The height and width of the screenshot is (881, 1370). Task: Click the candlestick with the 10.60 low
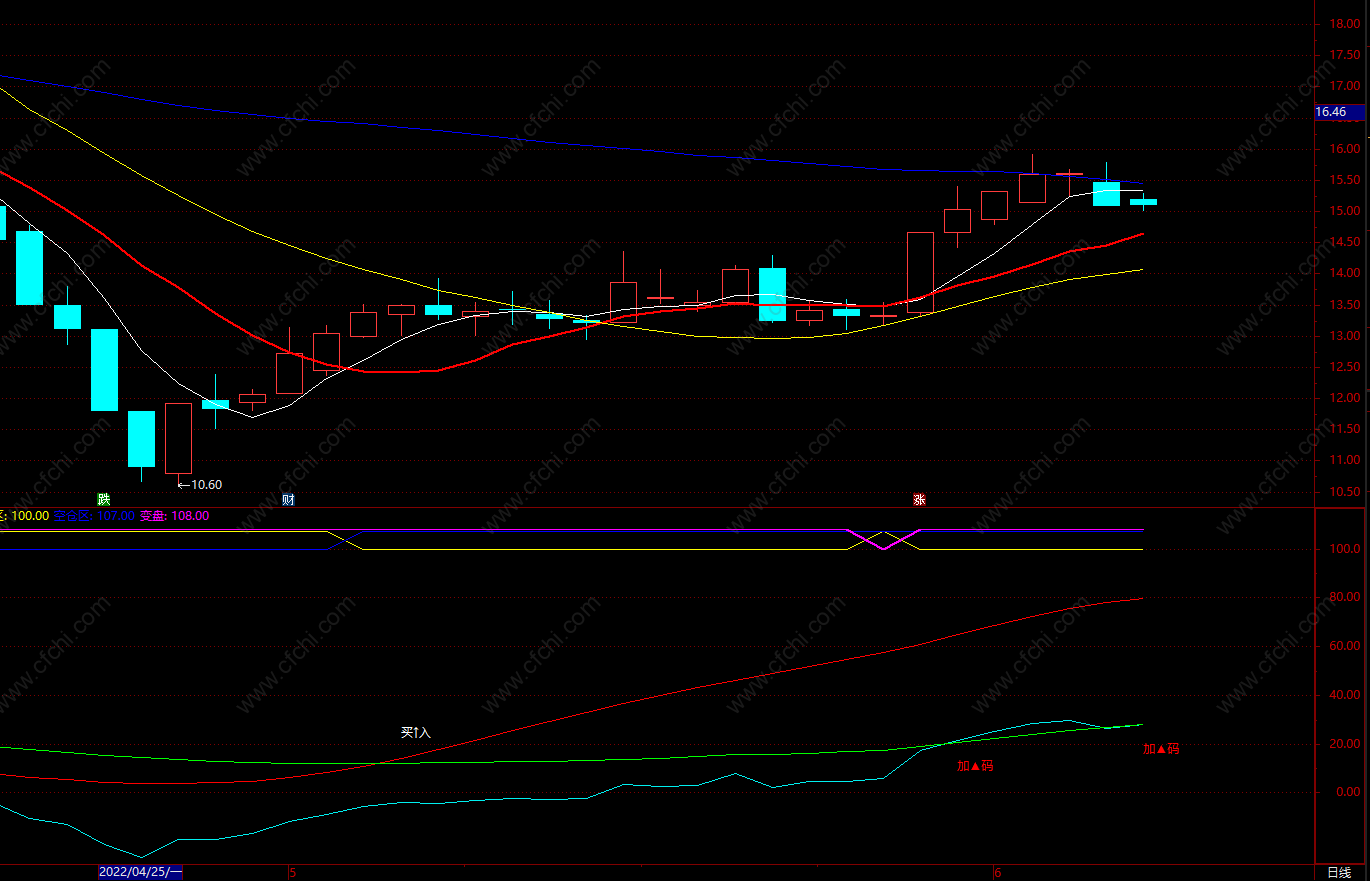pos(178,438)
